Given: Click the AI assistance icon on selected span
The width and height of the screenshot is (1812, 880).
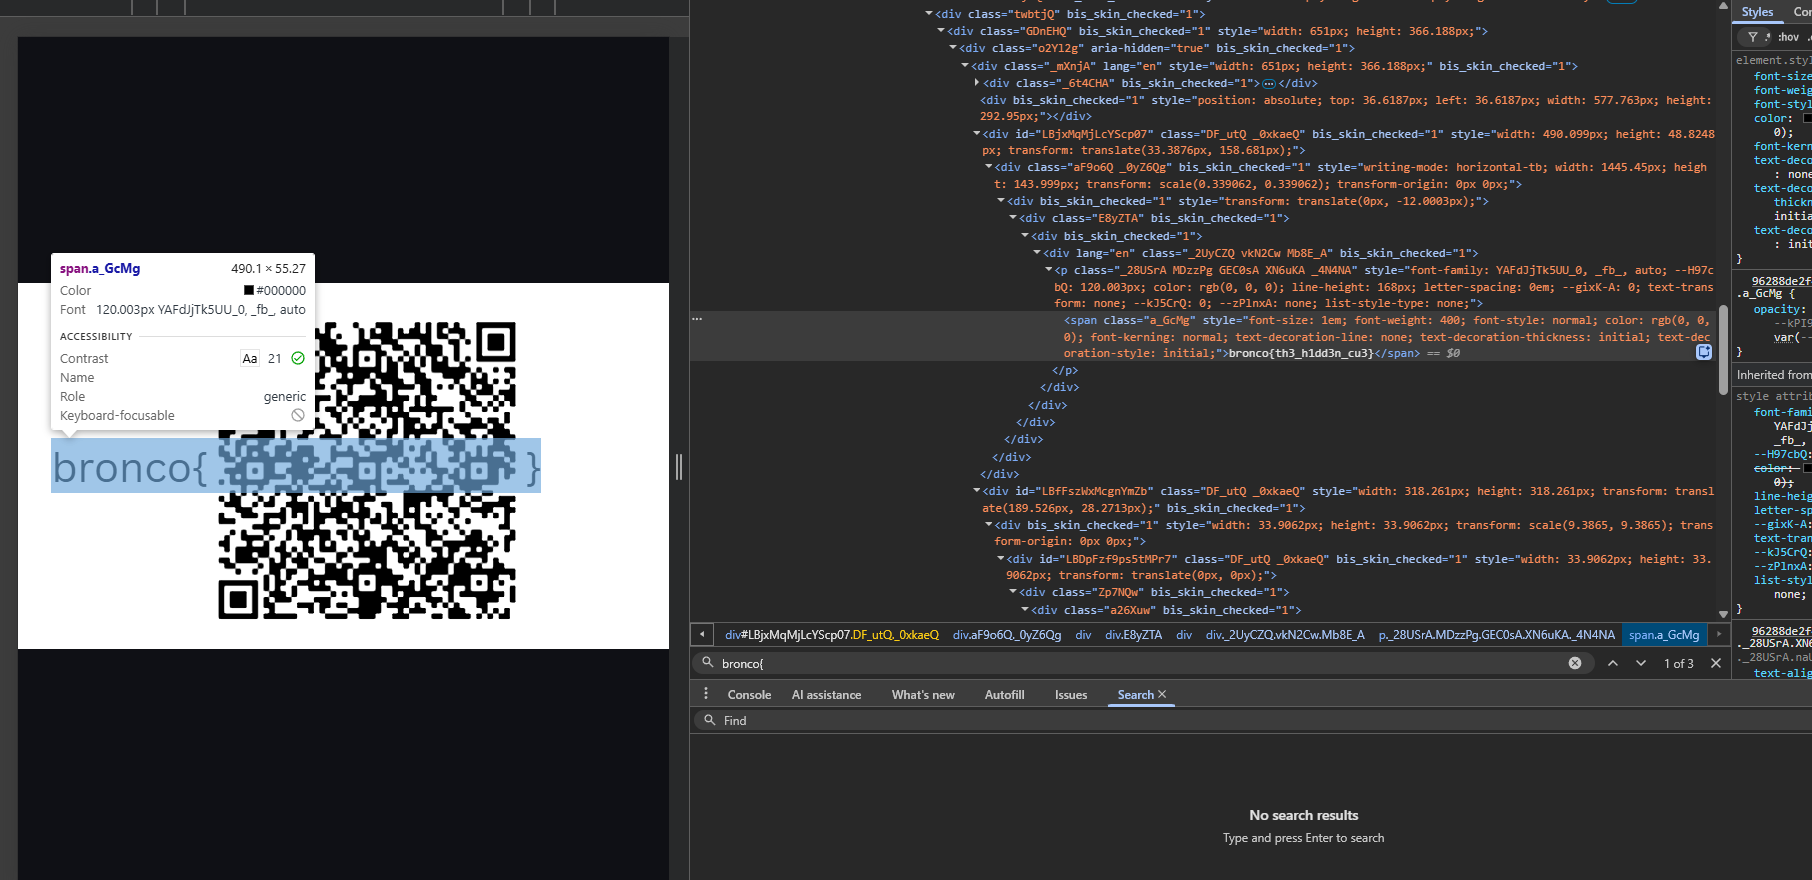Looking at the screenshot, I should point(1704,352).
